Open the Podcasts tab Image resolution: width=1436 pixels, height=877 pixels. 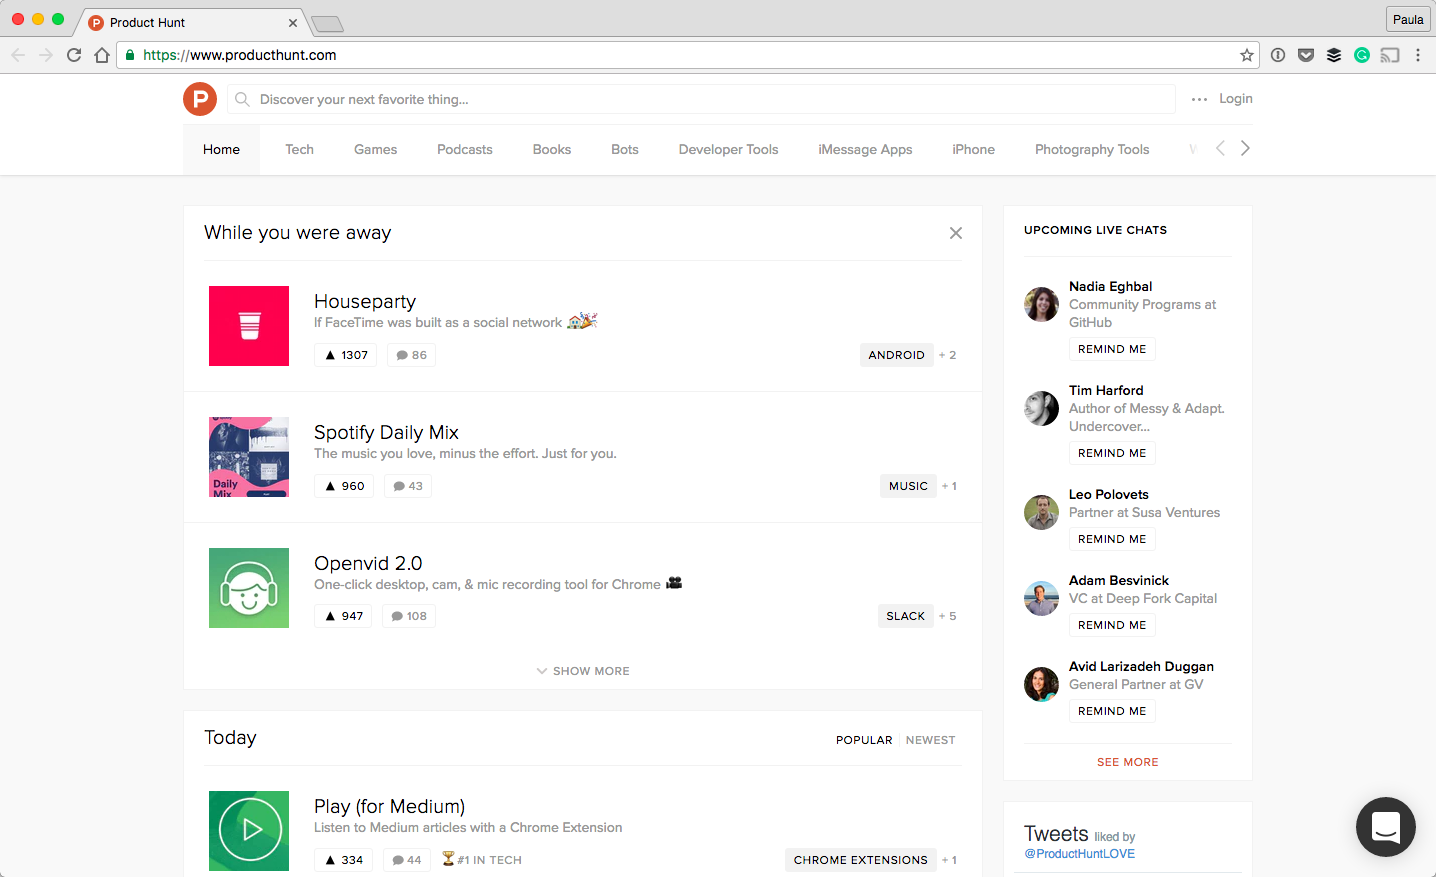coord(465,150)
